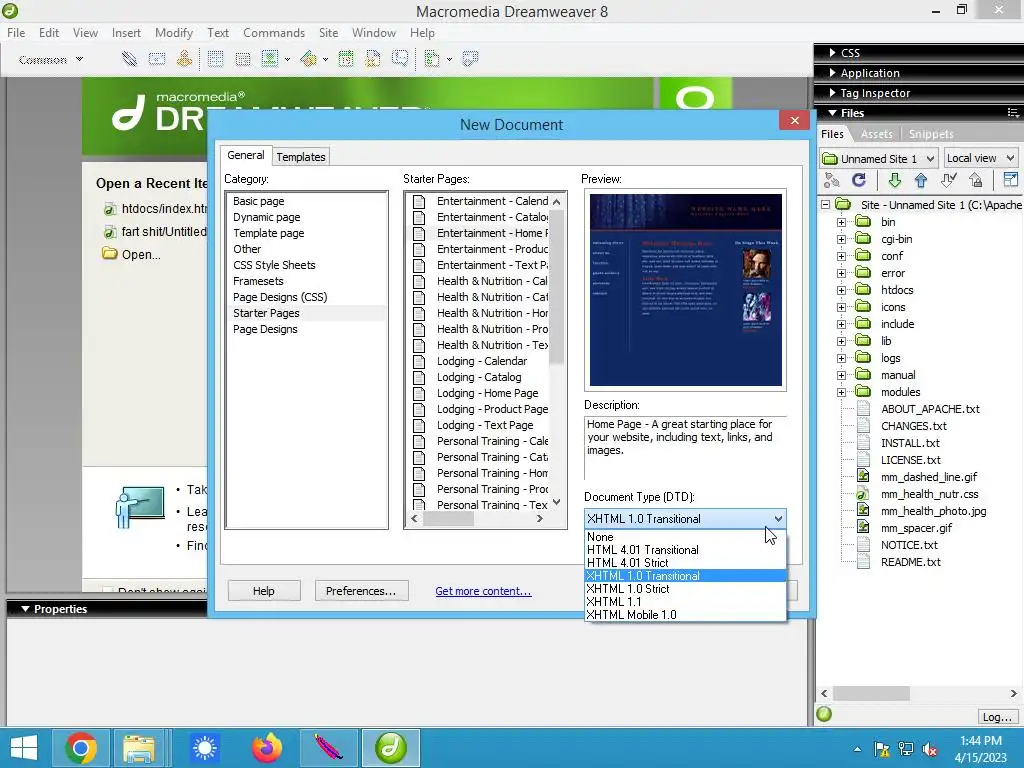The image size is (1024, 768).
Task: Click the Media insert icon
Action: tap(308, 59)
